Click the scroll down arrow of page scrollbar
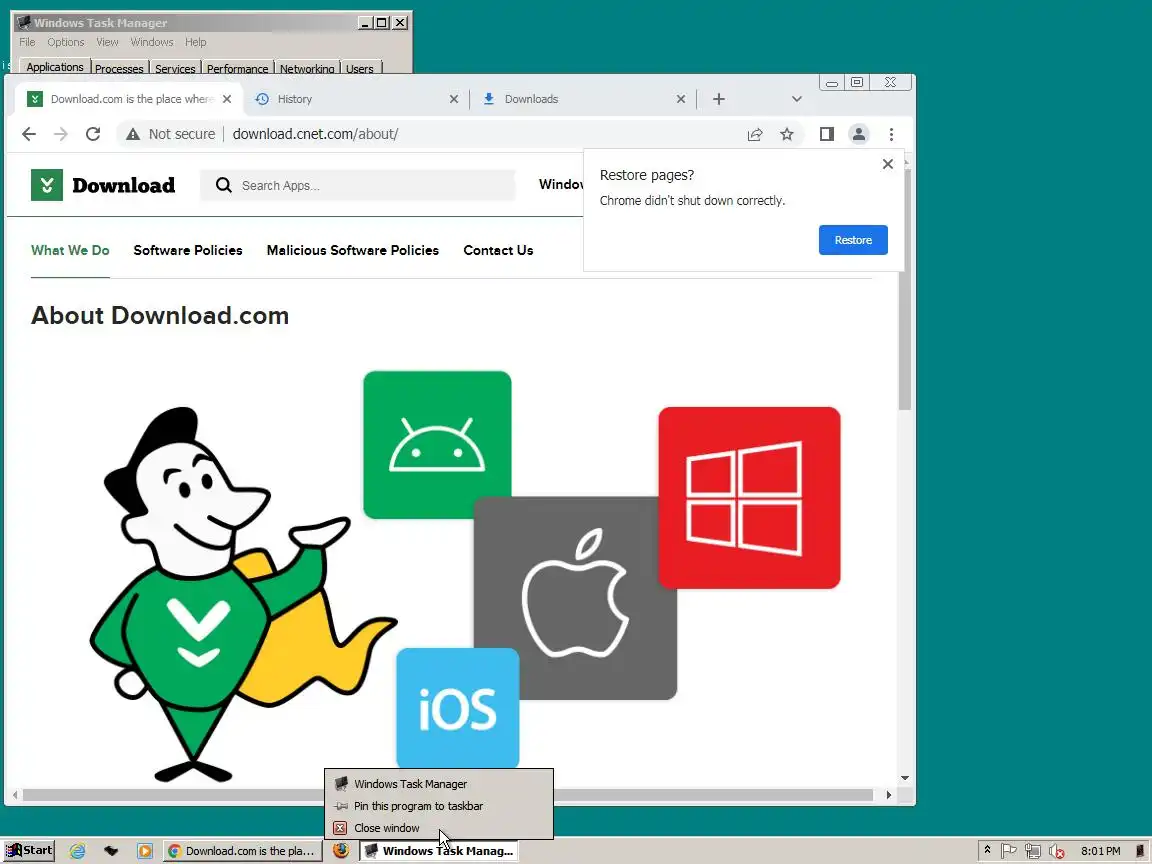Viewport: 1152px width, 864px height. pyautogui.click(x=905, y=778)
